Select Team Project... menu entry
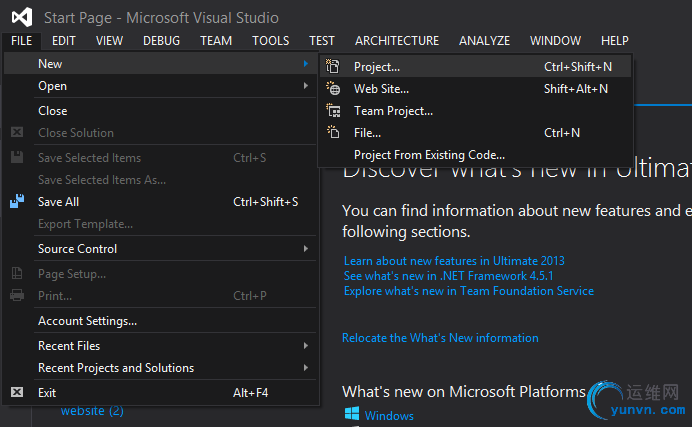 pos(476,111)
